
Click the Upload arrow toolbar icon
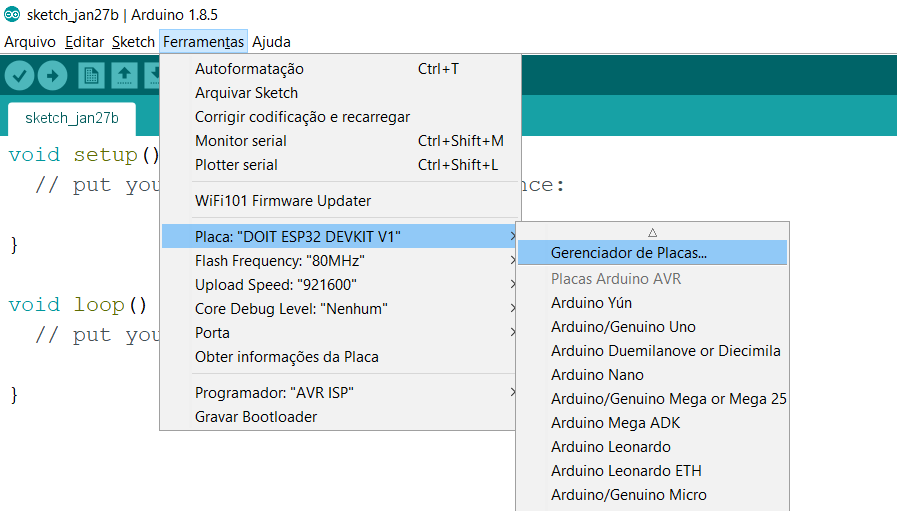click(x=53, y=76)
